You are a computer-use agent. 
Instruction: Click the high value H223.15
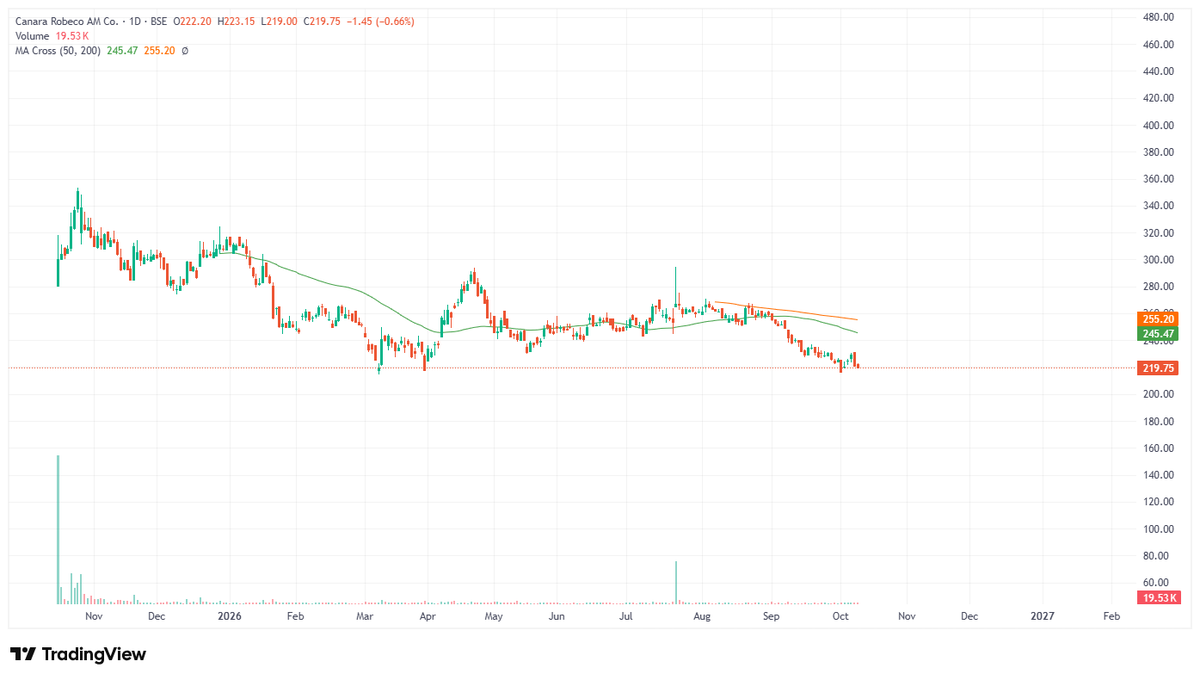pos(237,21)
